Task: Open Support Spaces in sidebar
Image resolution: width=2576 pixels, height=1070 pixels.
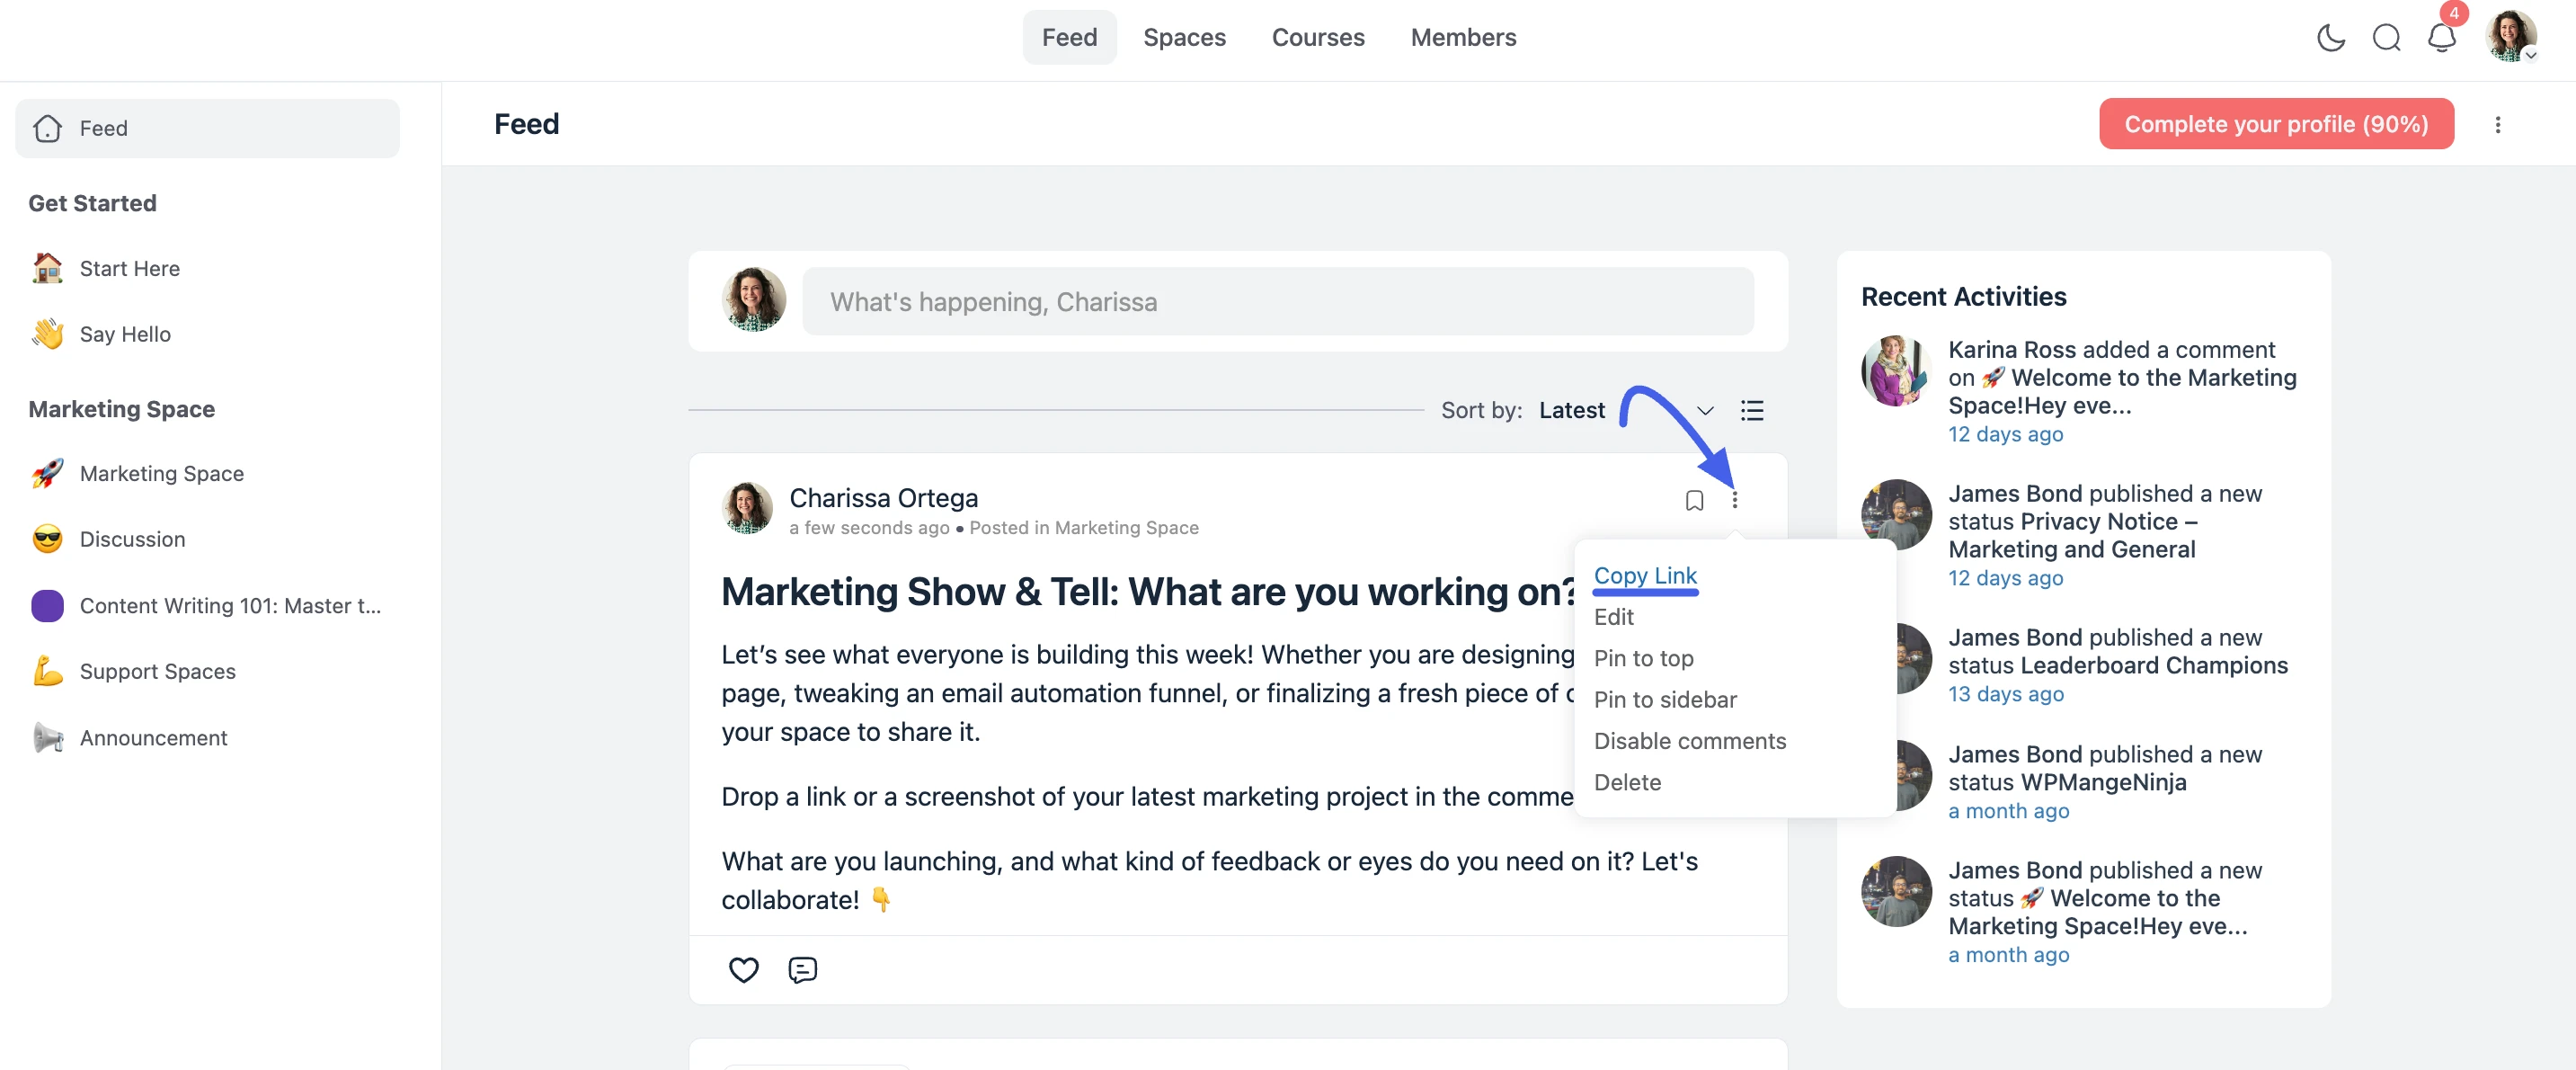Action: [157, 671]
